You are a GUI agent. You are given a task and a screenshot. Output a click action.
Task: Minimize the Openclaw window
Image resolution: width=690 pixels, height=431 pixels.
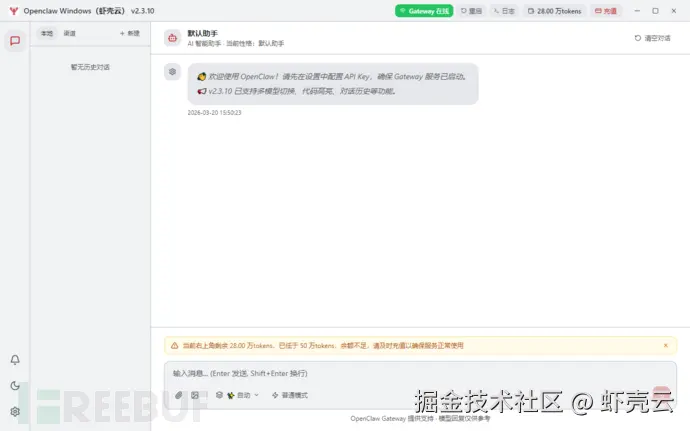pyautogui.click(x=637, y=11)
